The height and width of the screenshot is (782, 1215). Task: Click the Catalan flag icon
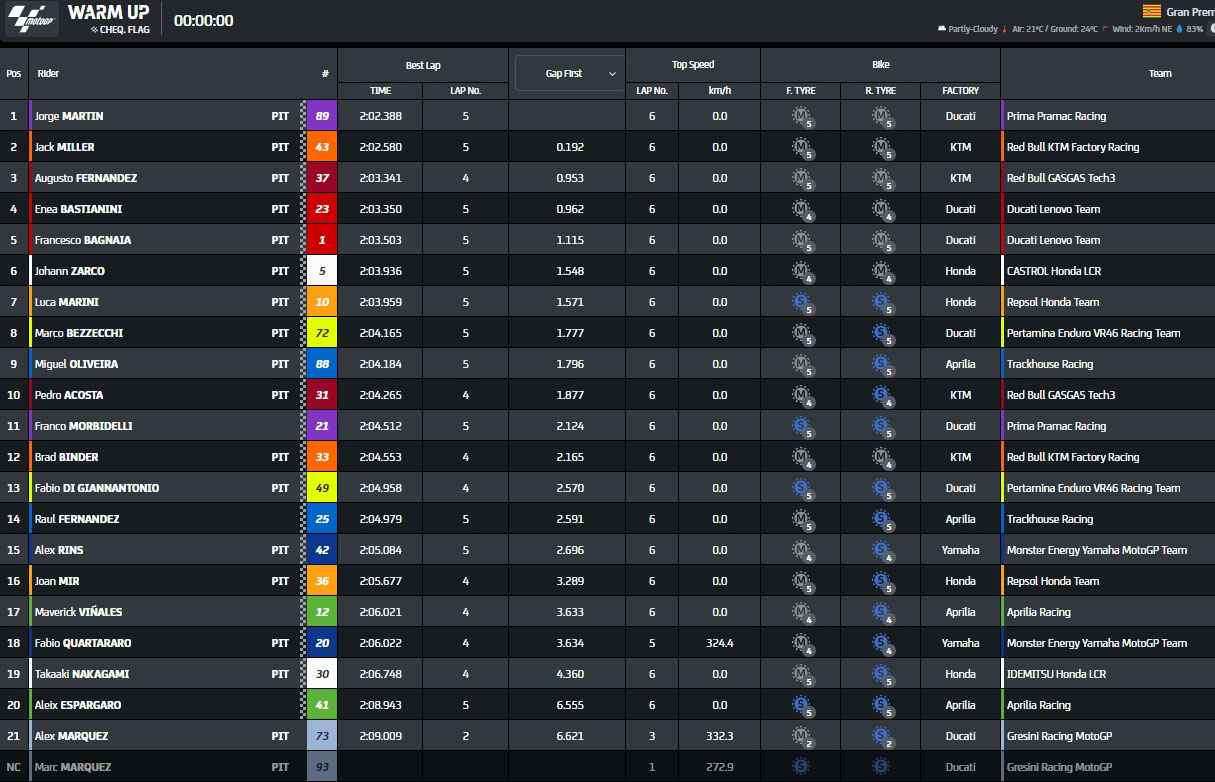coord(1153,12)
